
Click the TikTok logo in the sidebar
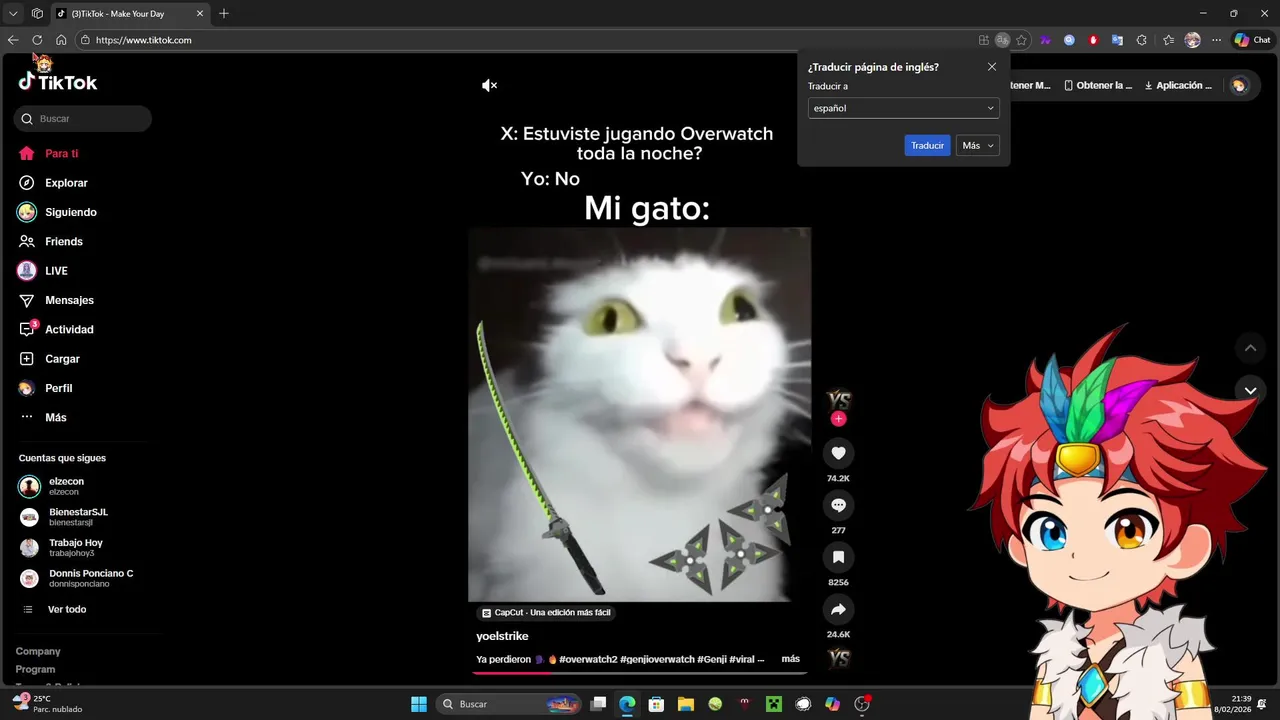coord(58,82)
